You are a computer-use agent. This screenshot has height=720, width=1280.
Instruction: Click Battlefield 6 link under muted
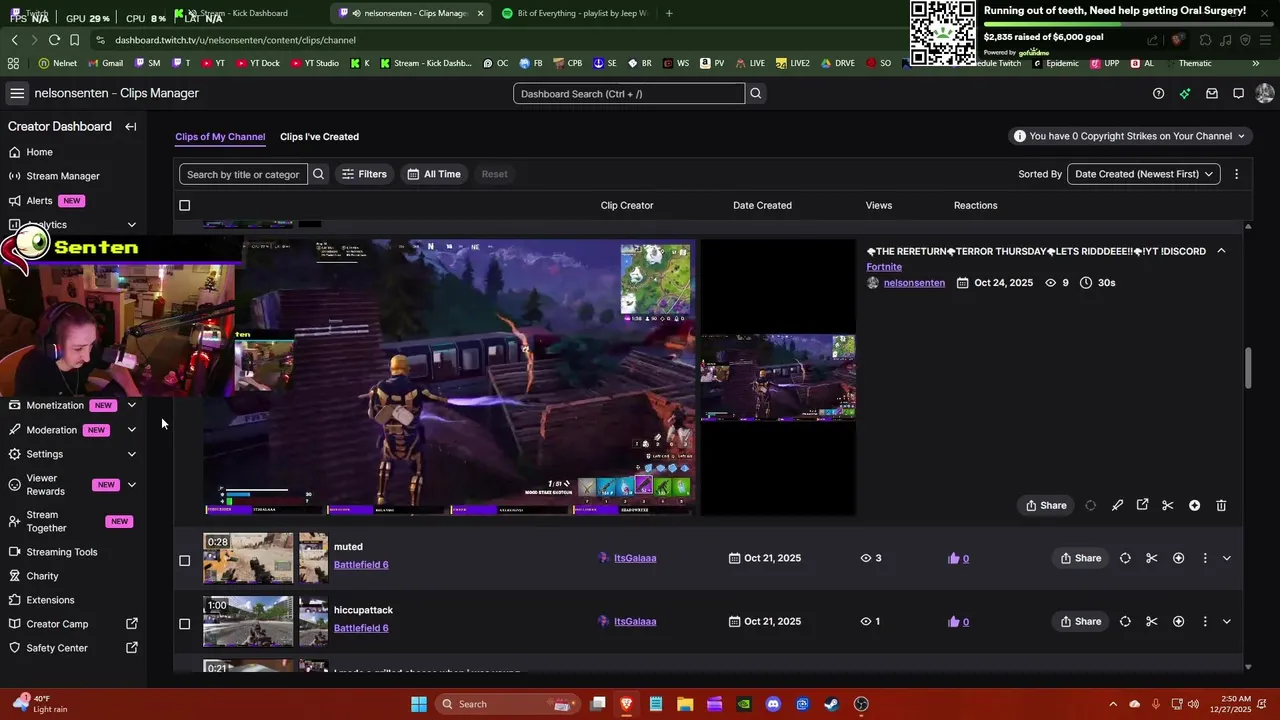click(x=361, y=565)
